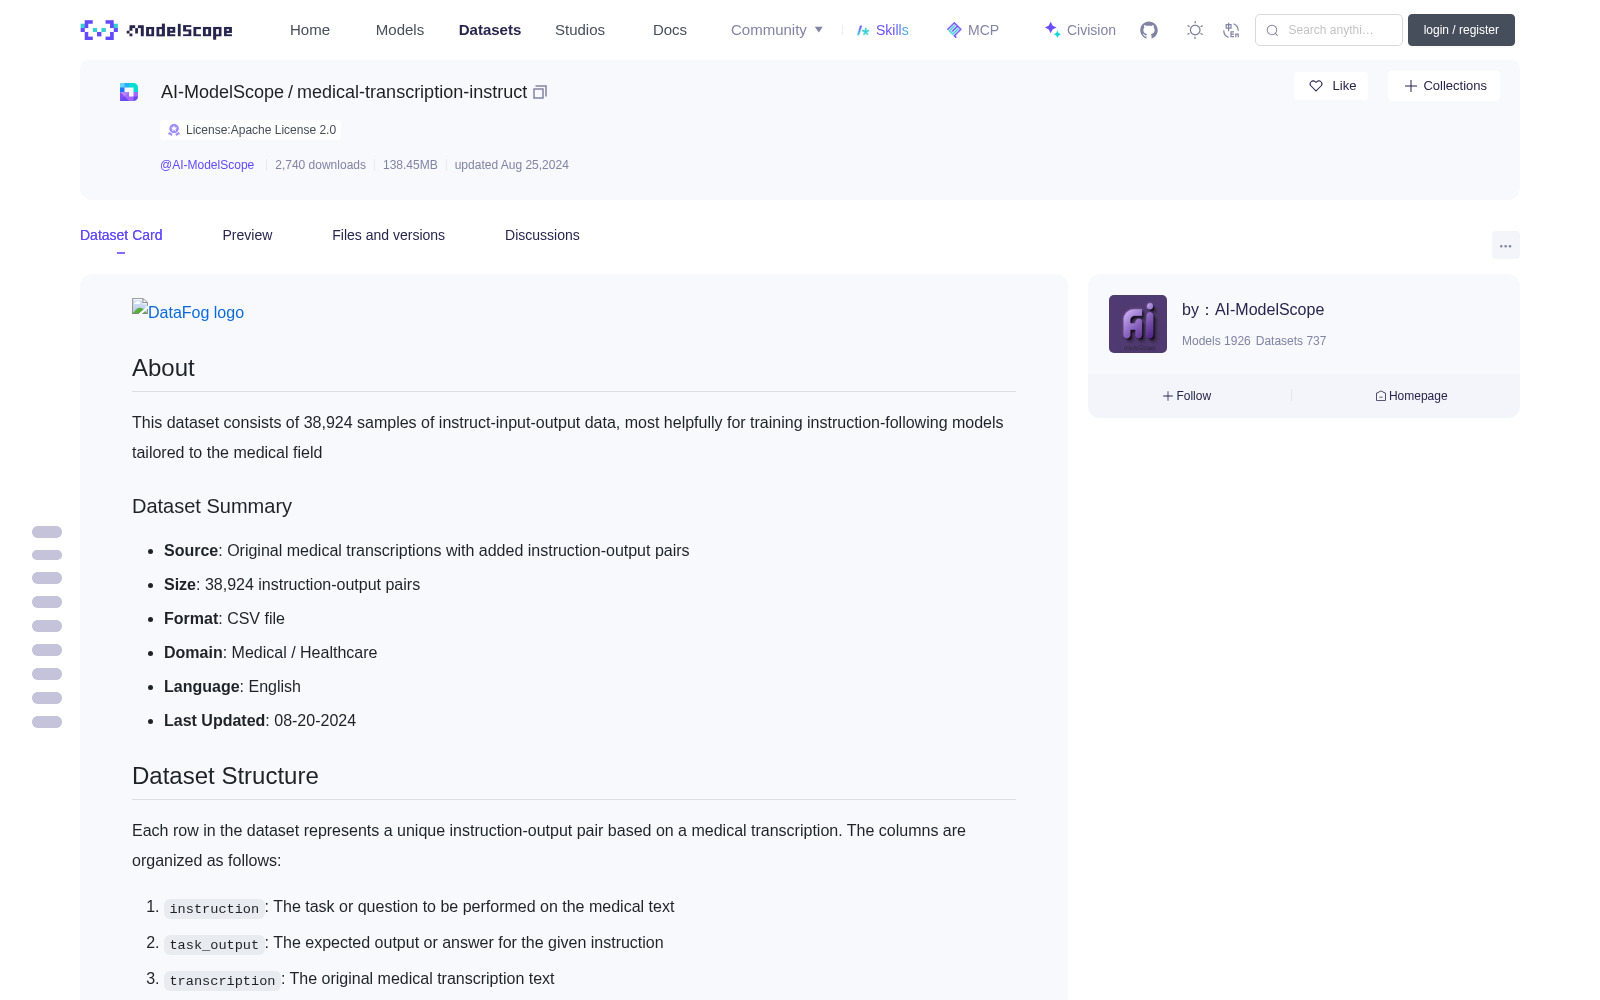
Task: Expand the Community dropdown menu
Action: (x=777, y=30)
